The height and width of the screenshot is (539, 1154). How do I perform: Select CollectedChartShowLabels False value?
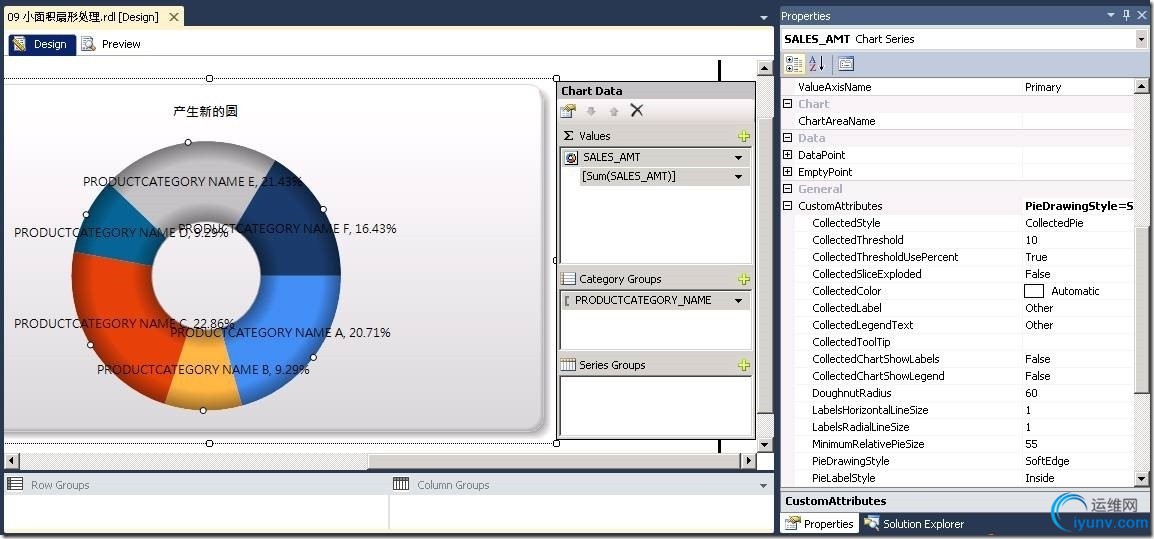pyautogui.click(x=1038, y=359)
